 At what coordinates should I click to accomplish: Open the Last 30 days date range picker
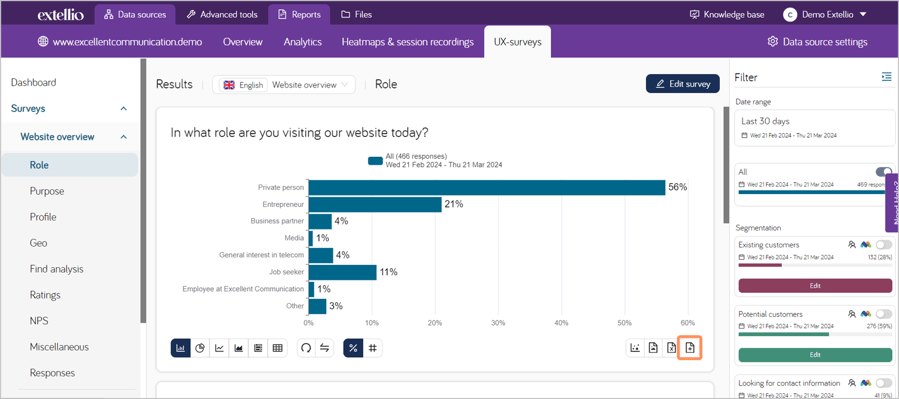814,128
